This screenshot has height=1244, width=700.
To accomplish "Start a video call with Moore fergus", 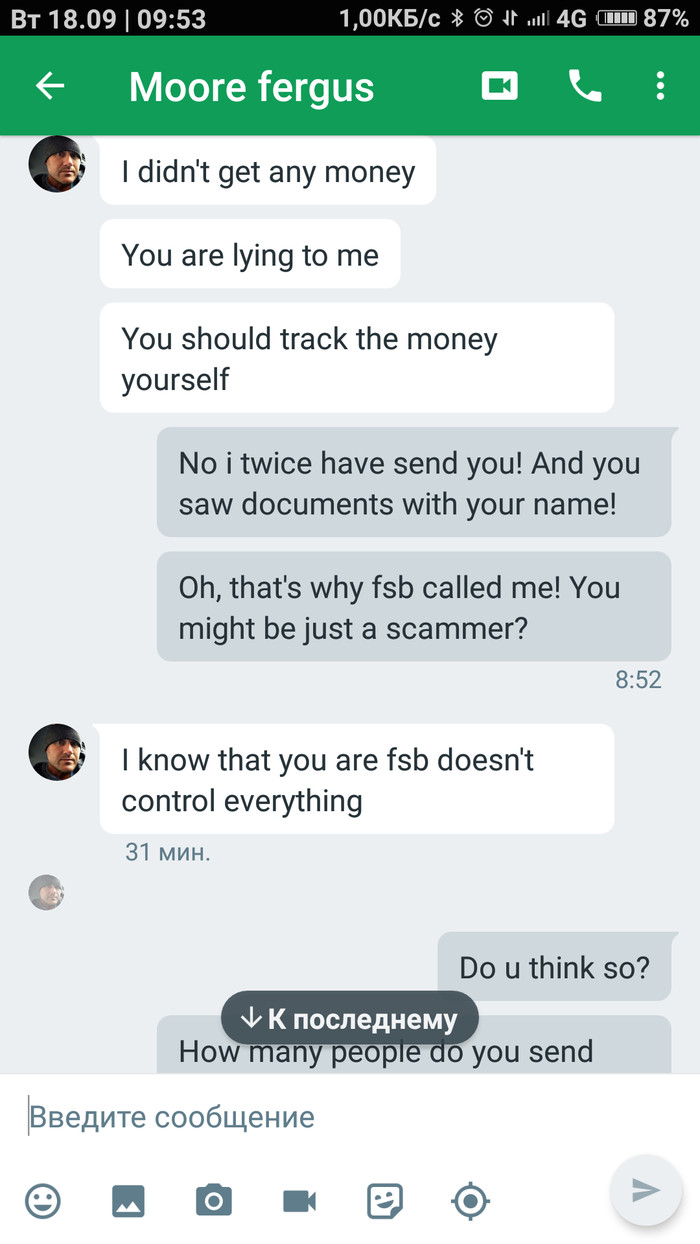I will [x=499, y=87].
